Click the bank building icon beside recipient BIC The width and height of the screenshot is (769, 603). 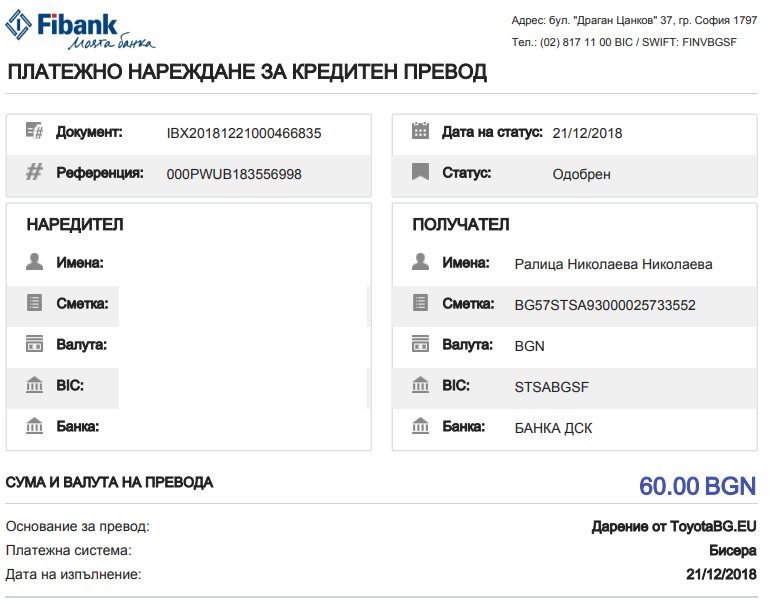[x=421, y=386]
